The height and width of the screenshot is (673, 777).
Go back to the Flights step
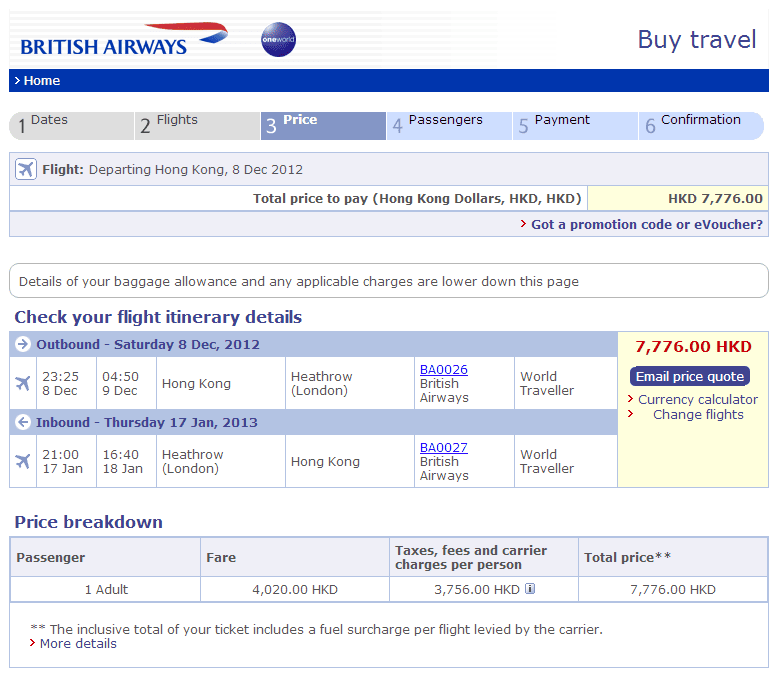tap(197, 125)
